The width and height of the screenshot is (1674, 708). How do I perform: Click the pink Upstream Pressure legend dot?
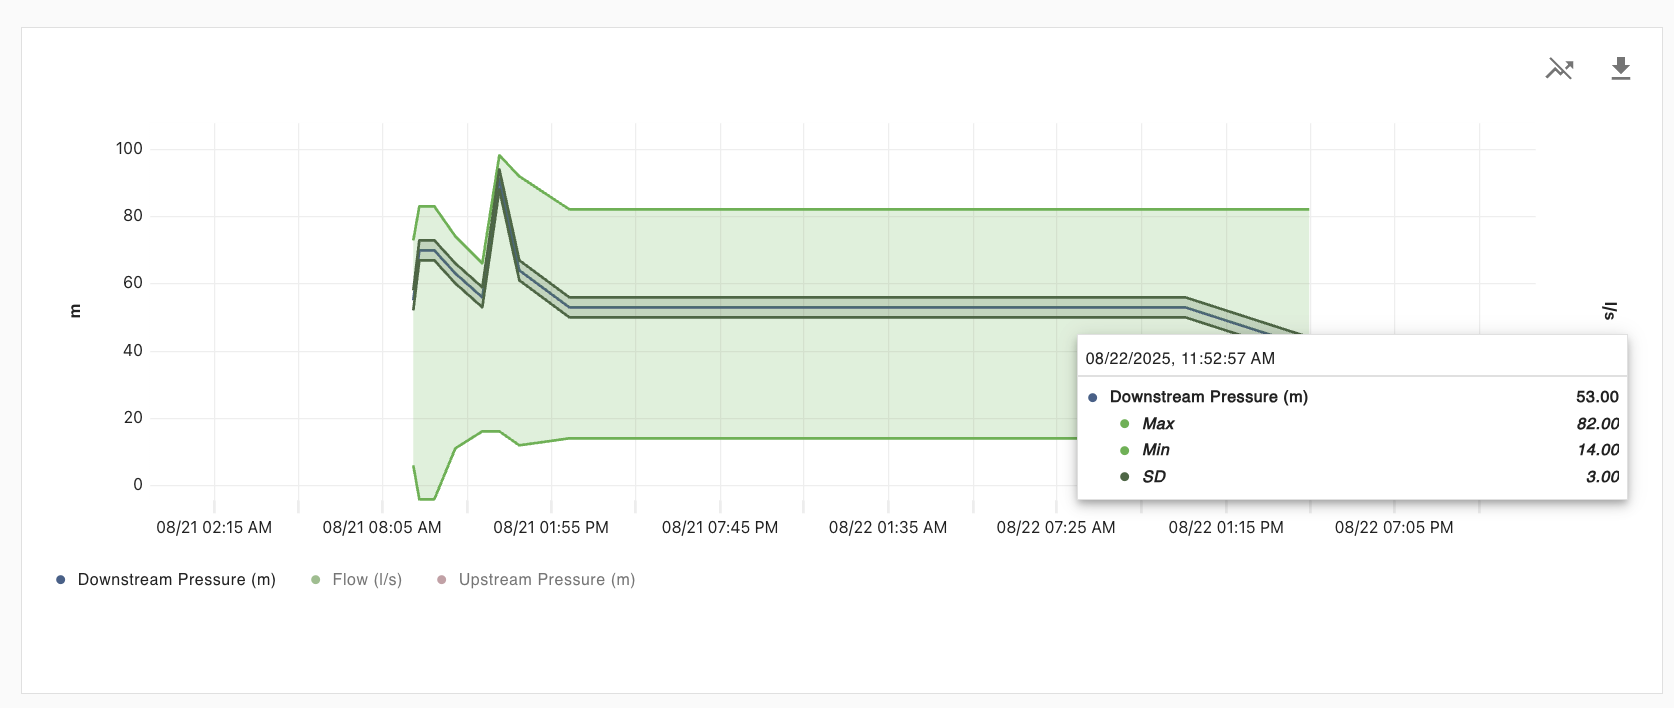coord(442,580)
